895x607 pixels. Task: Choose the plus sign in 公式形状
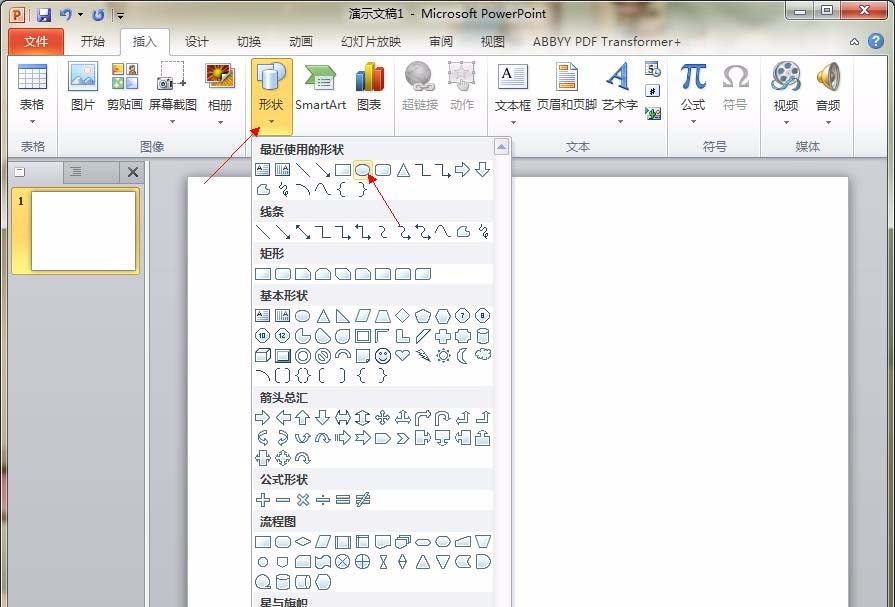tap(263, 500)
